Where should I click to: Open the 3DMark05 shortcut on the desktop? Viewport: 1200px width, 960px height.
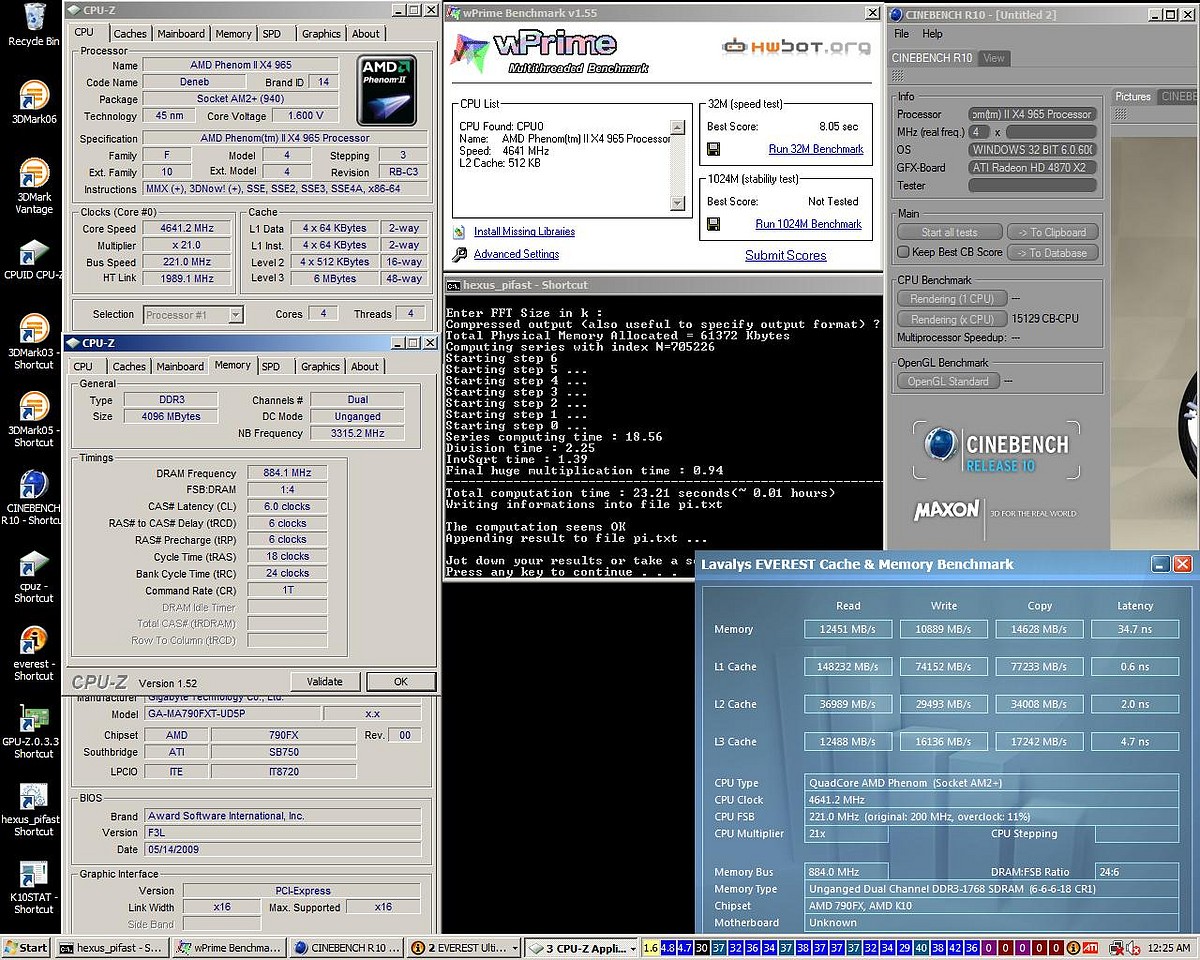[x=33, y=420]
